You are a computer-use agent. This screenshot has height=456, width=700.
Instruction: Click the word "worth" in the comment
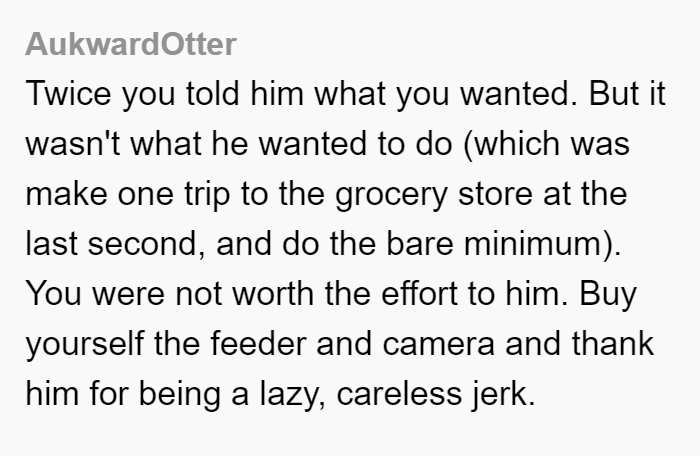click(273, 293)
